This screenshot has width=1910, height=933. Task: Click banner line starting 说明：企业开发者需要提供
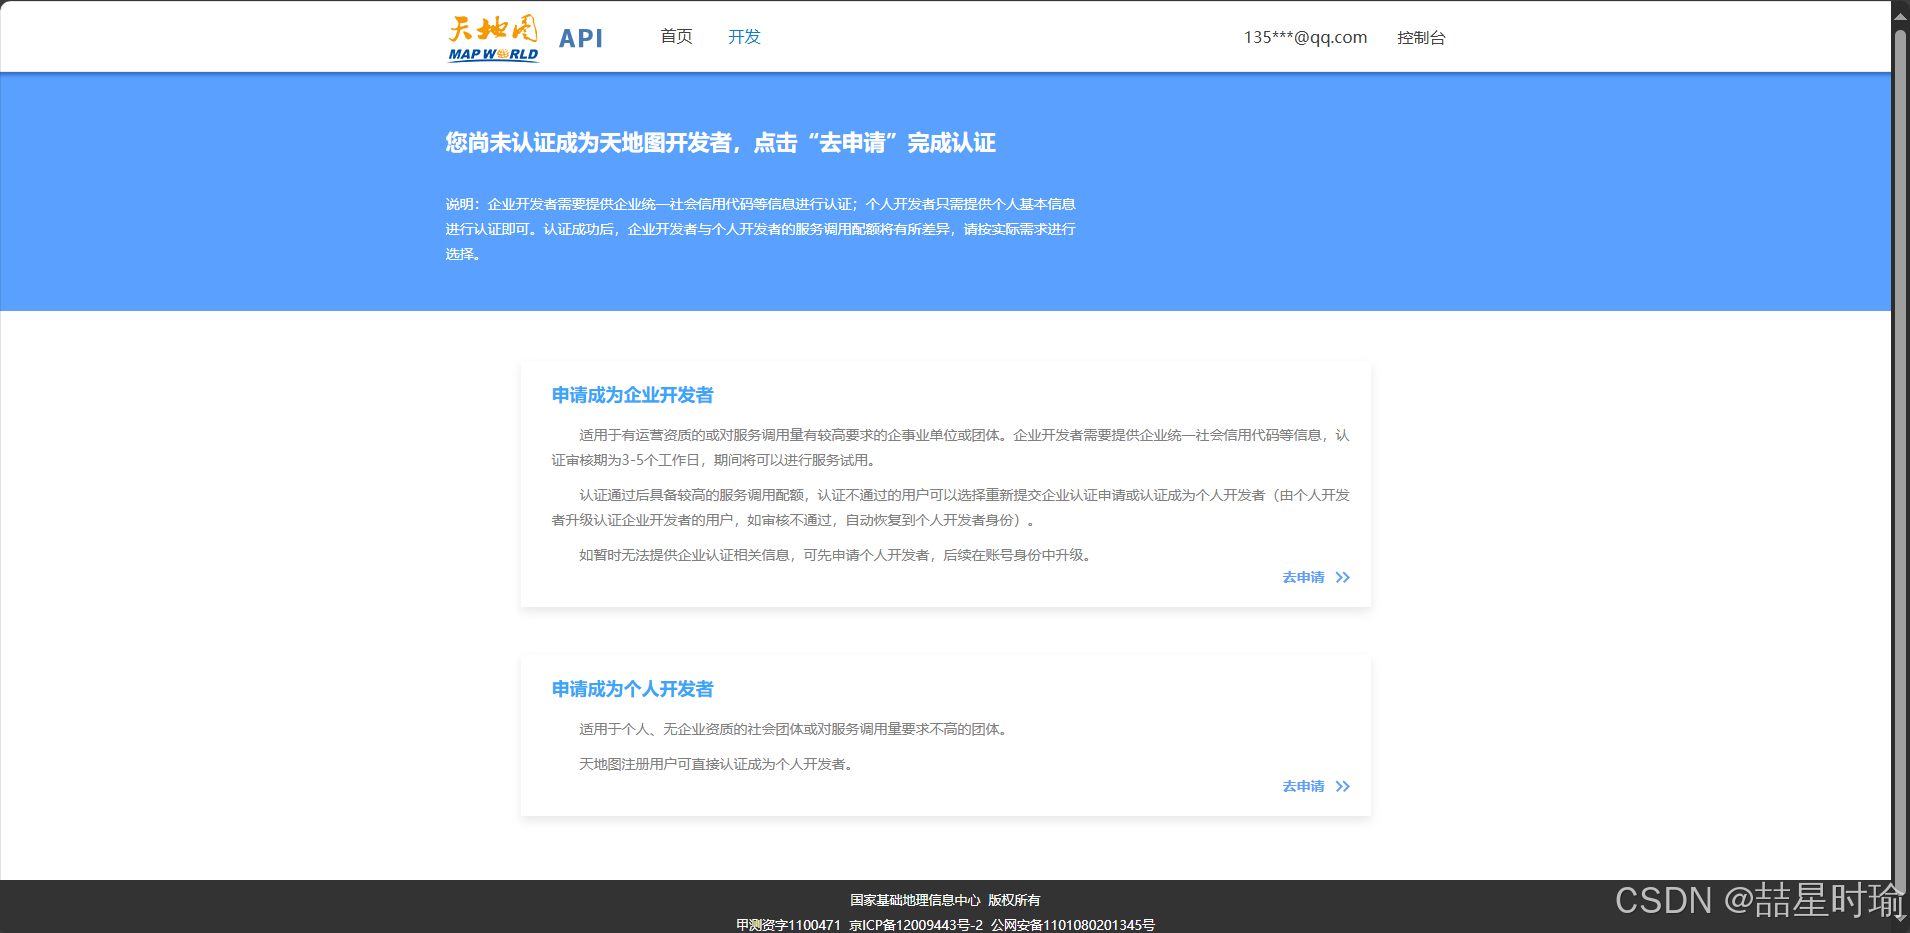(x=760, y=204)
